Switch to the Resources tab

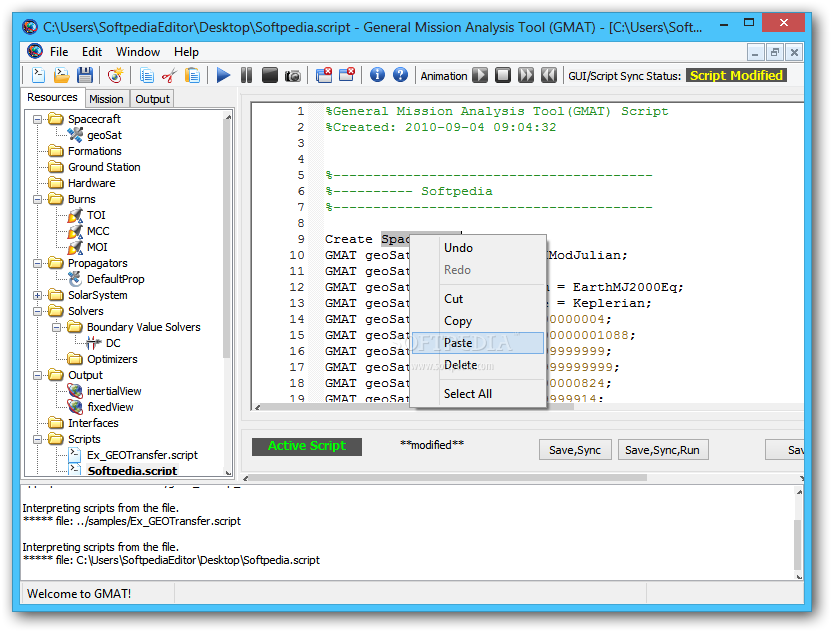(x=52, y=97)
